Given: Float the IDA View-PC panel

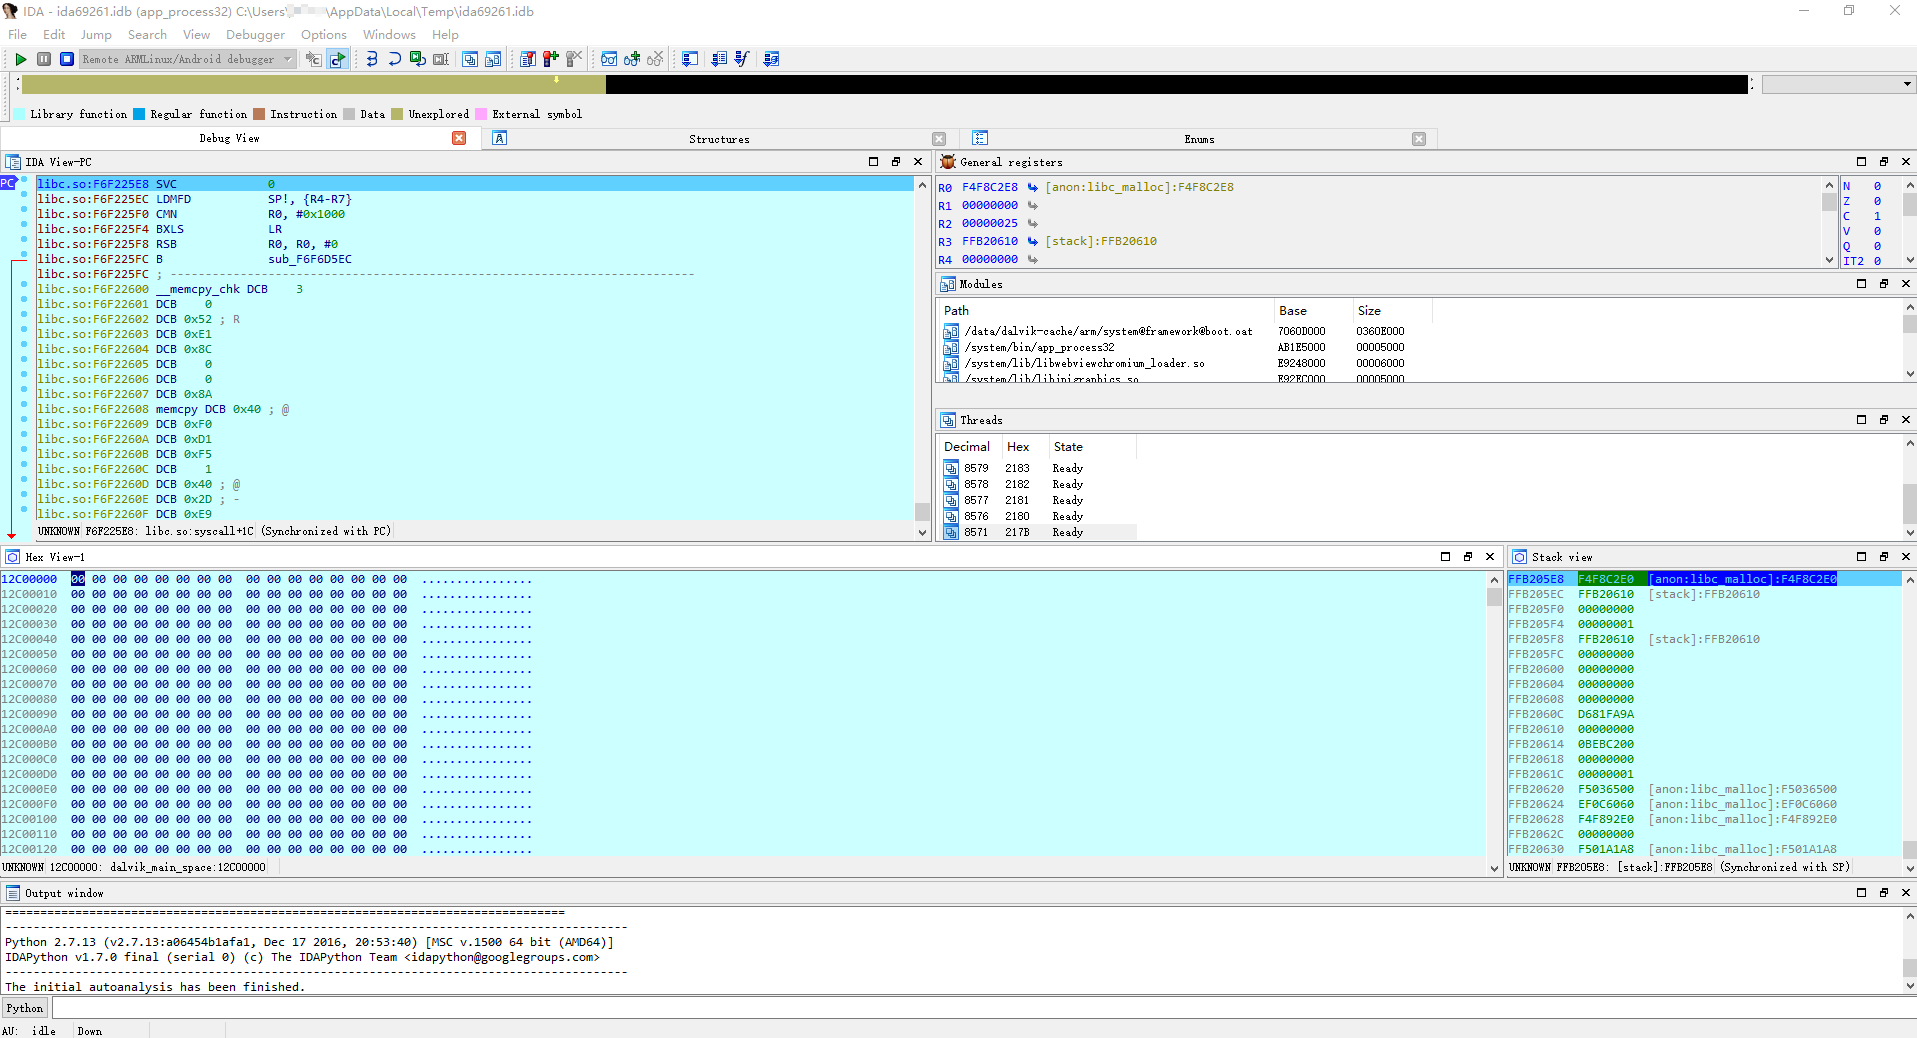Looking at the screenshot, I should [896, 162].
